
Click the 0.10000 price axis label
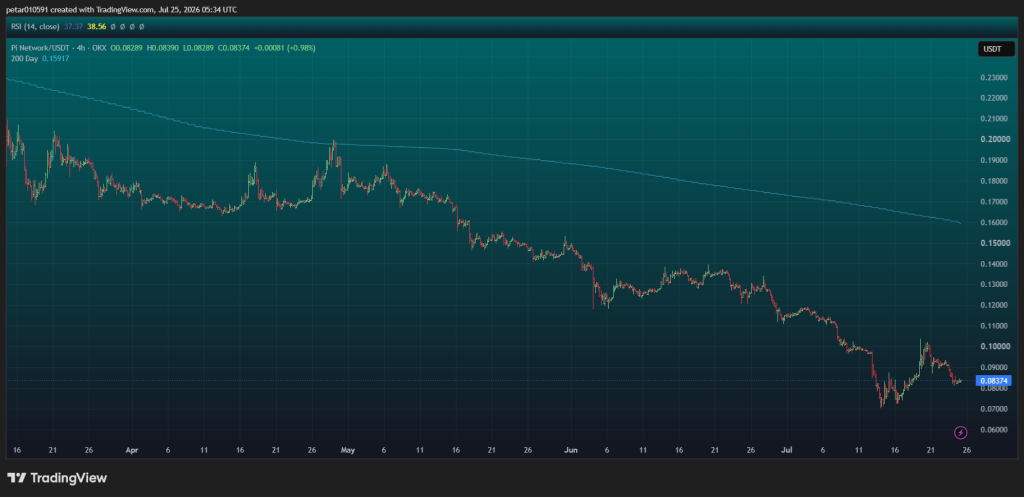tap(993, 347)
